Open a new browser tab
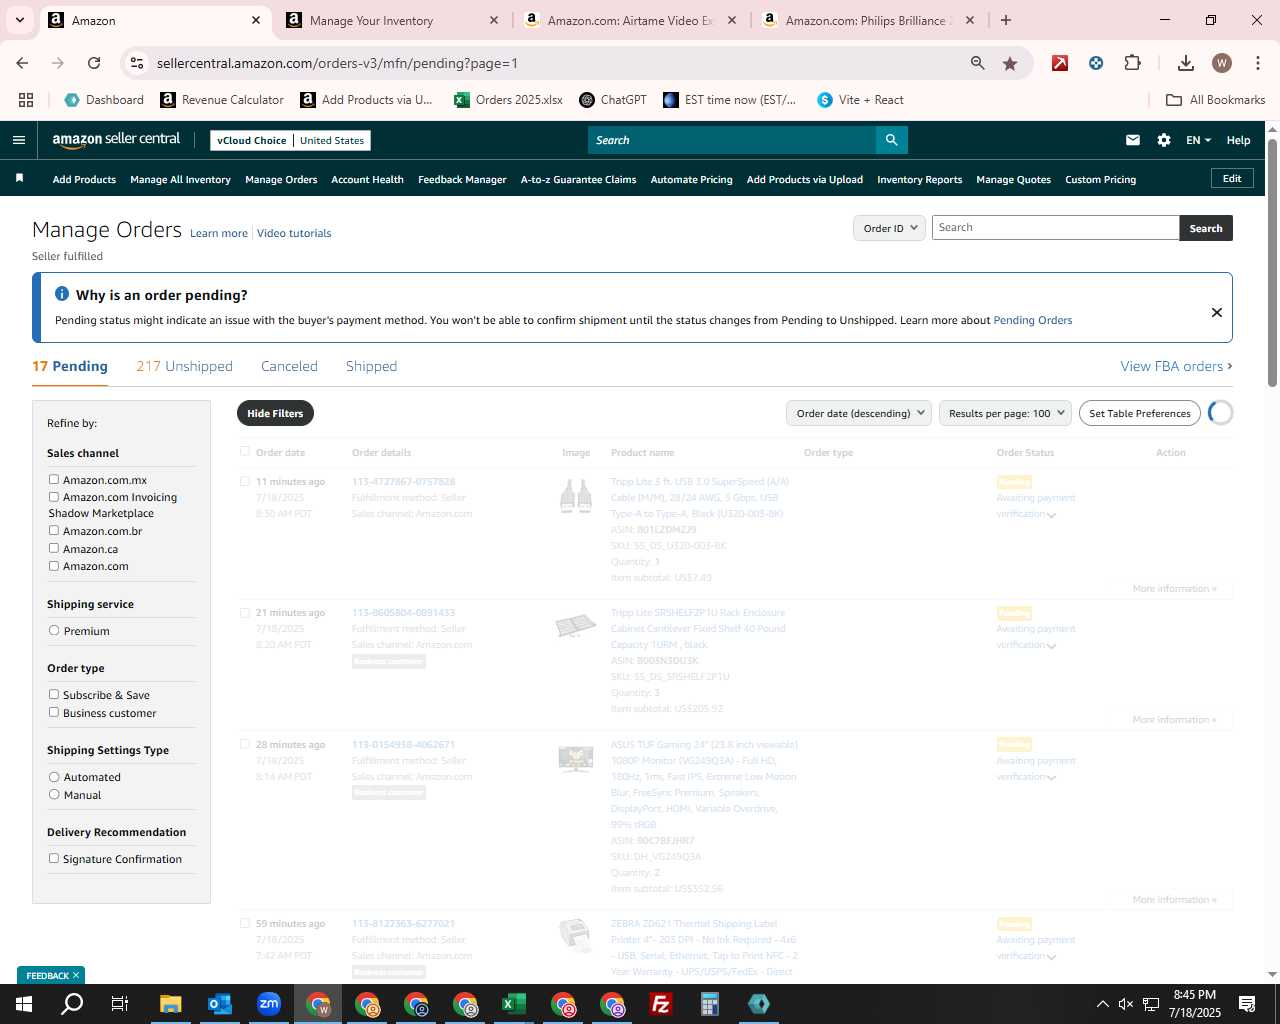The image size is (1280, 1024). click(x=1006, y=20)
